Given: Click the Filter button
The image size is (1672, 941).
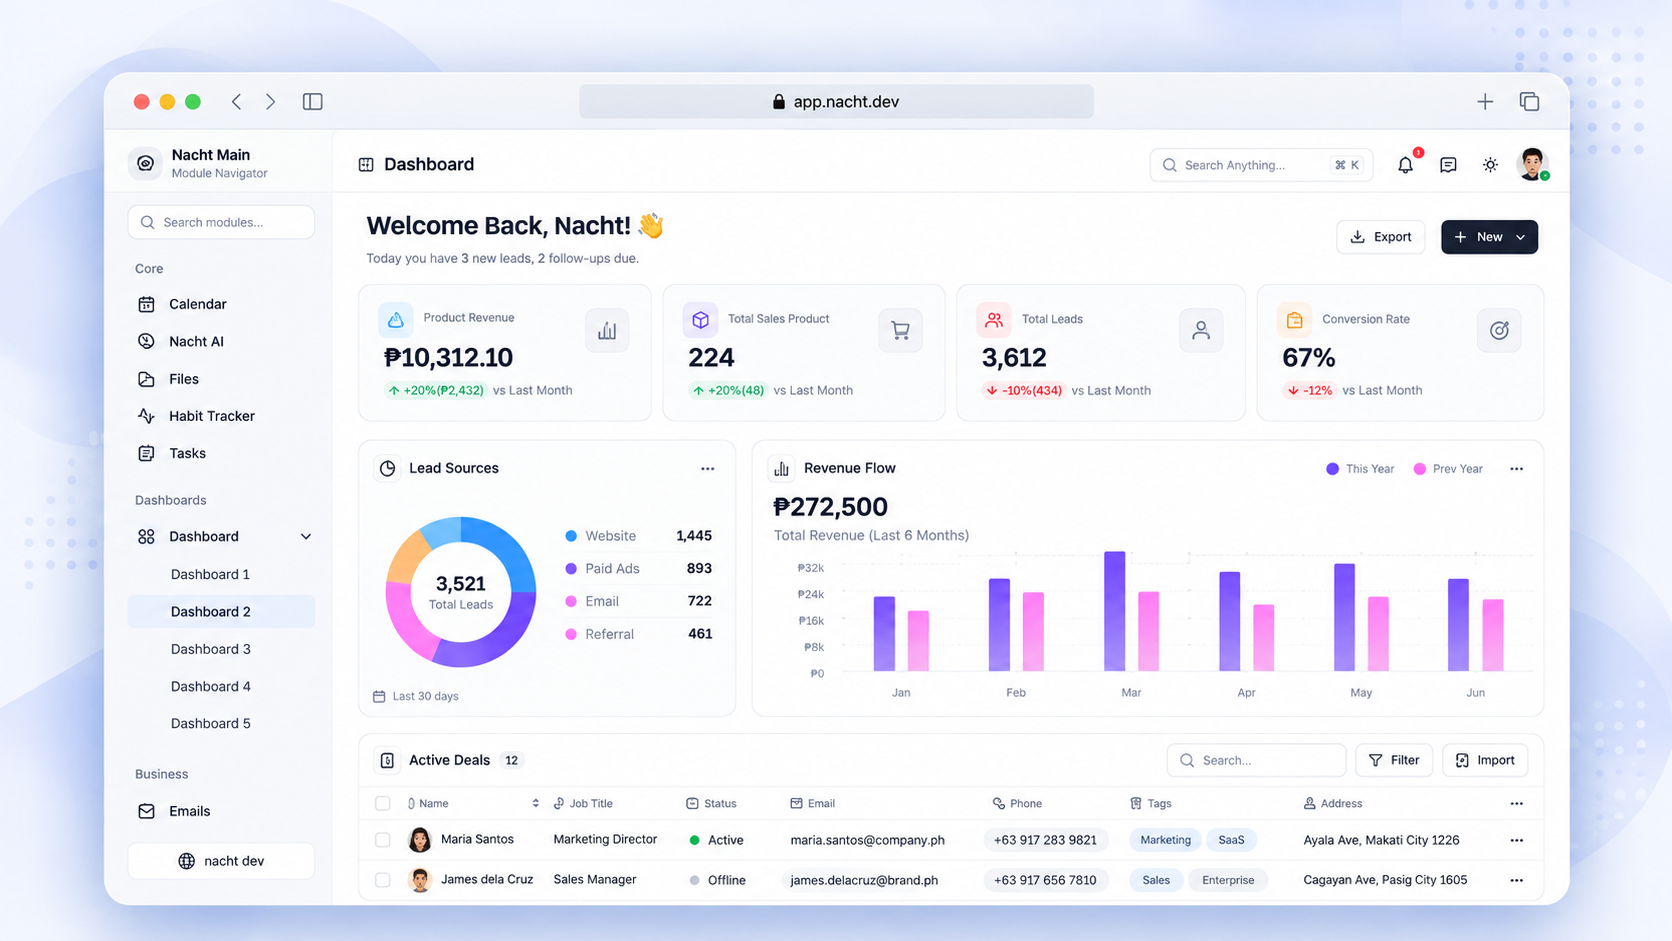Looking at the screenshot, I should tap(1394, 760).
